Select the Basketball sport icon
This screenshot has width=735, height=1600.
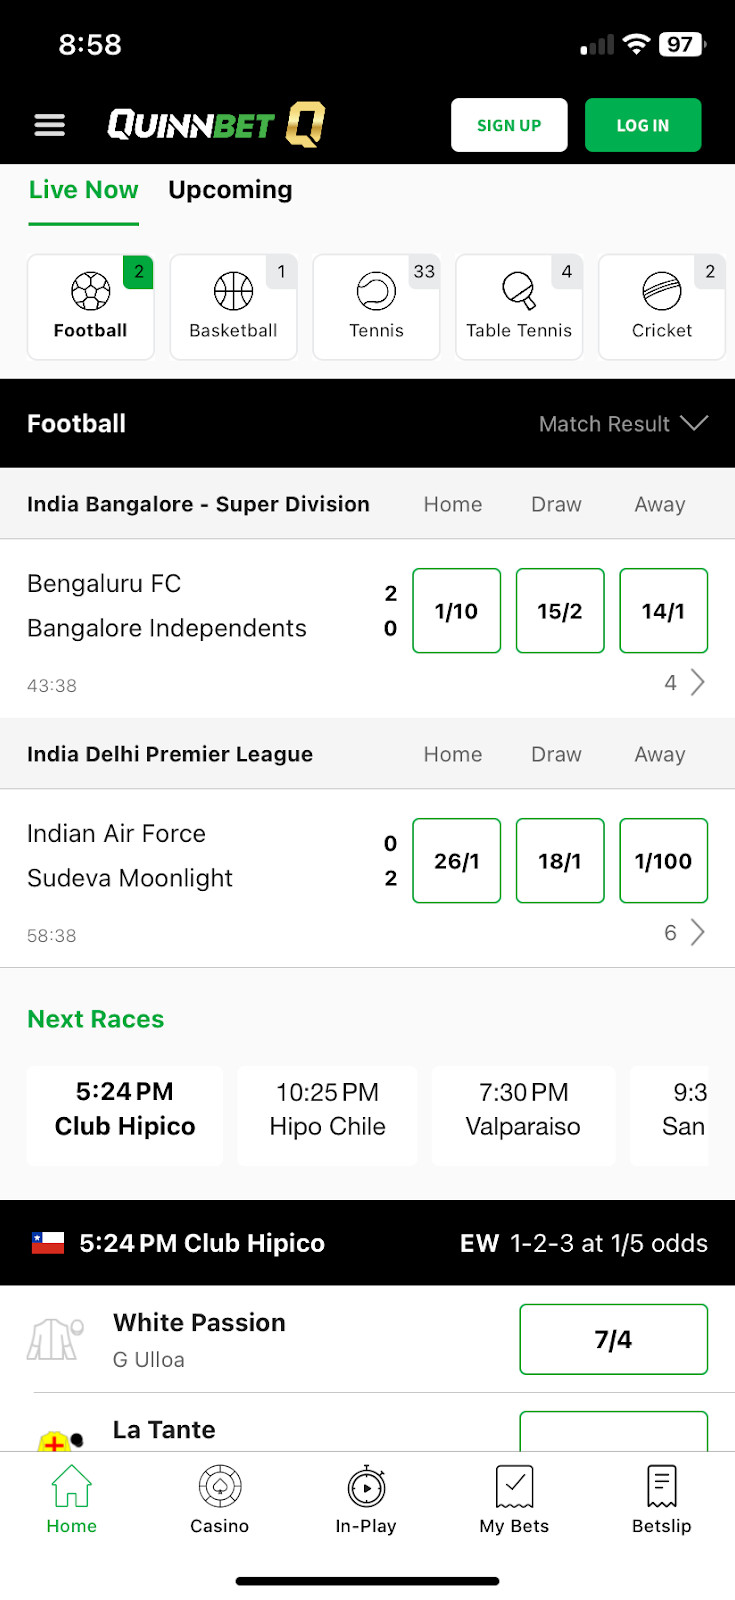[x=233, y=306]
